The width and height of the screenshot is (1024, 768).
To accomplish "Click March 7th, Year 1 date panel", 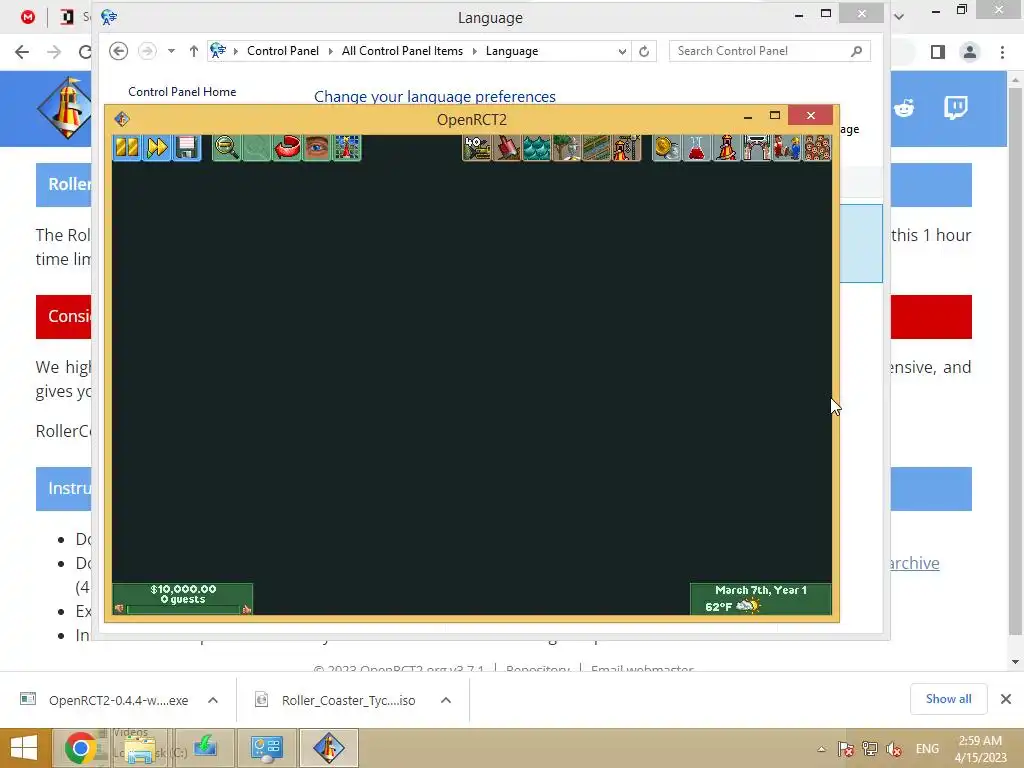I will click(x=761, y=590).
